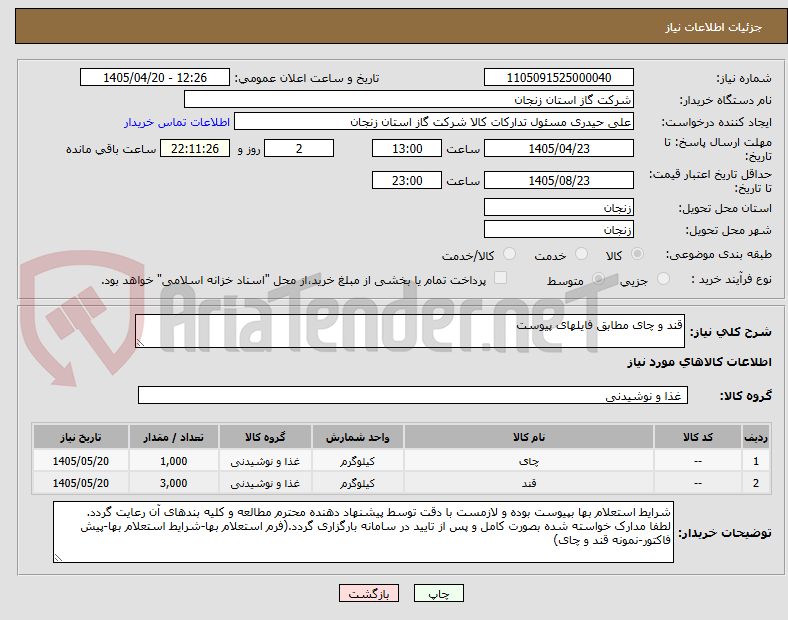The width and height of the screenshot is (788, 620).
Task: Click group غذا و نوشیدنی in the قند row
Action: coord(265,483)
